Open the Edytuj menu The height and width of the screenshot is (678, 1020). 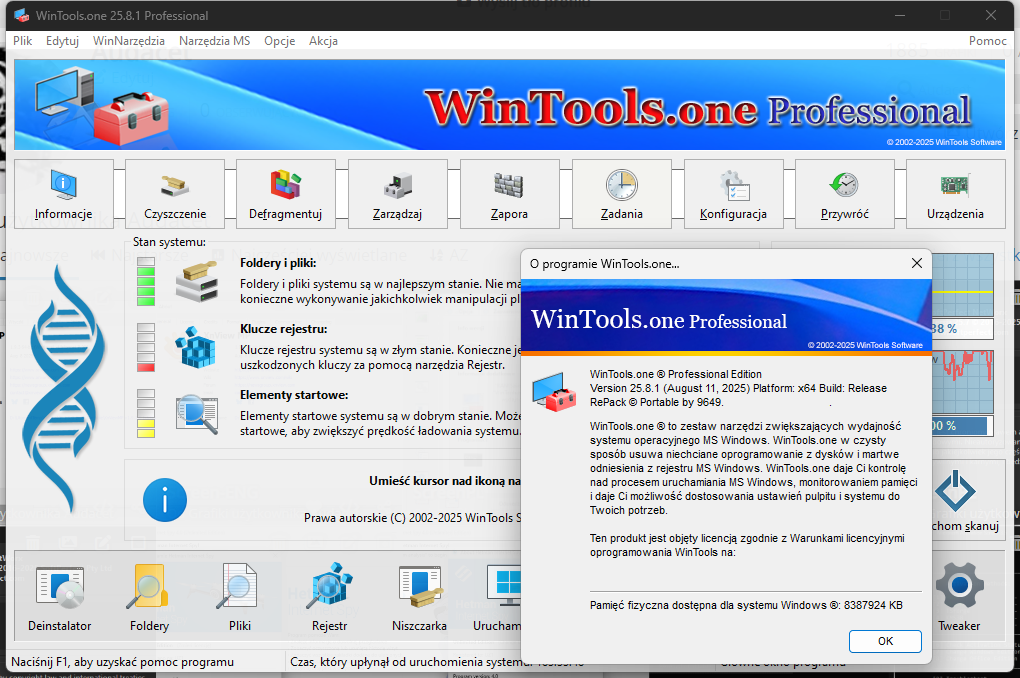pyautogui.click(x=62, y=41)
